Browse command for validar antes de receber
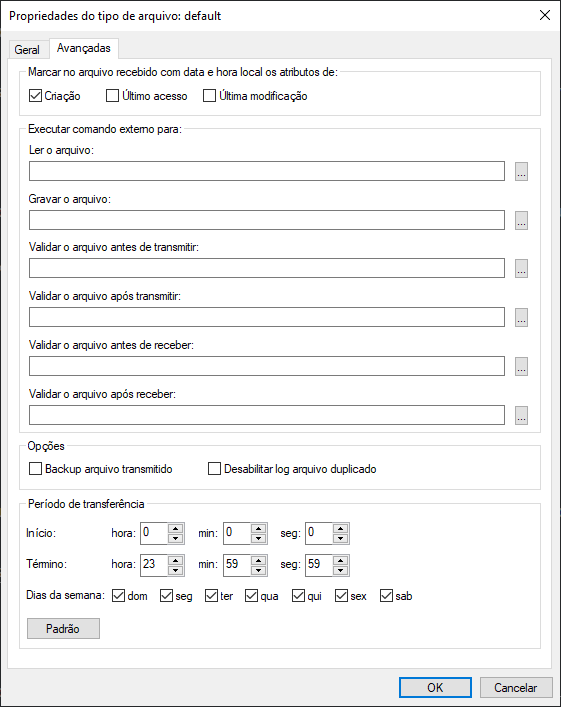This screenshot has height=707, width=561. point(521,366)
